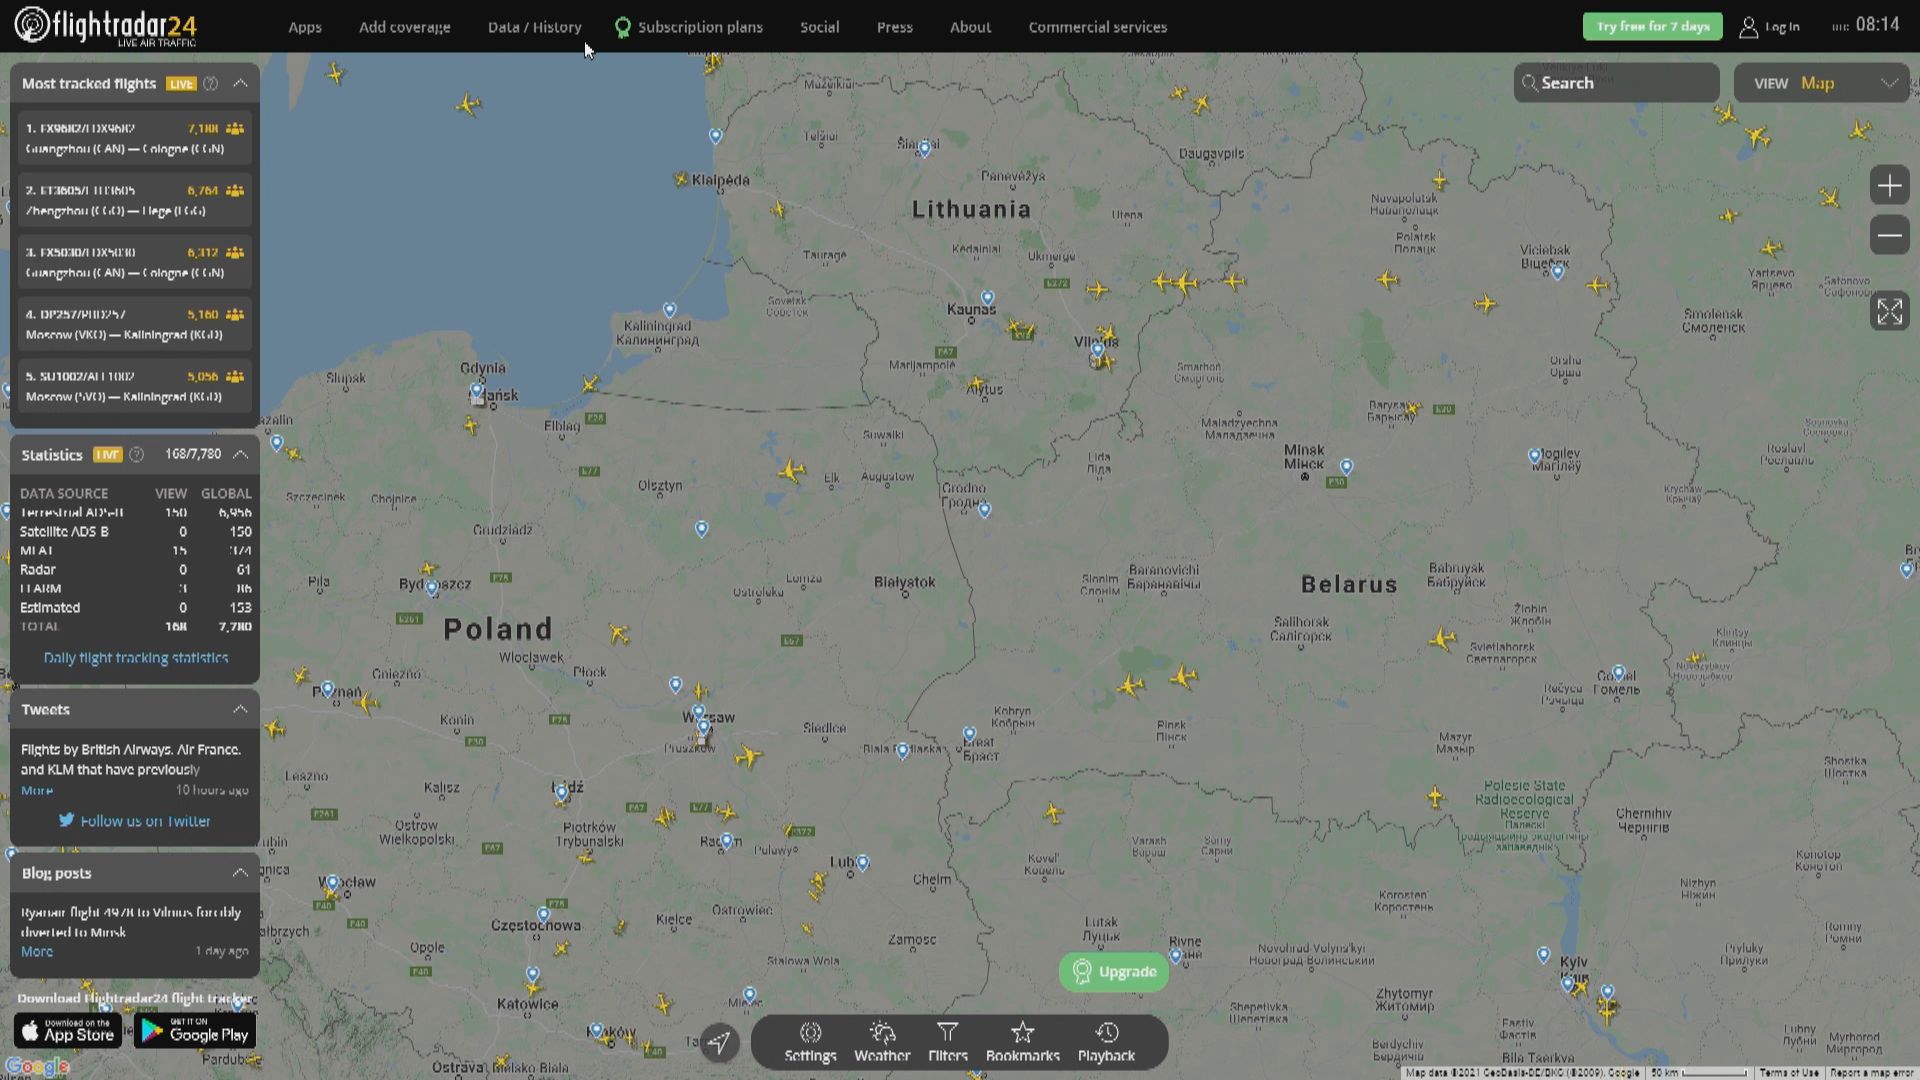Open the Filters funnel tool

click(948, 1042)
